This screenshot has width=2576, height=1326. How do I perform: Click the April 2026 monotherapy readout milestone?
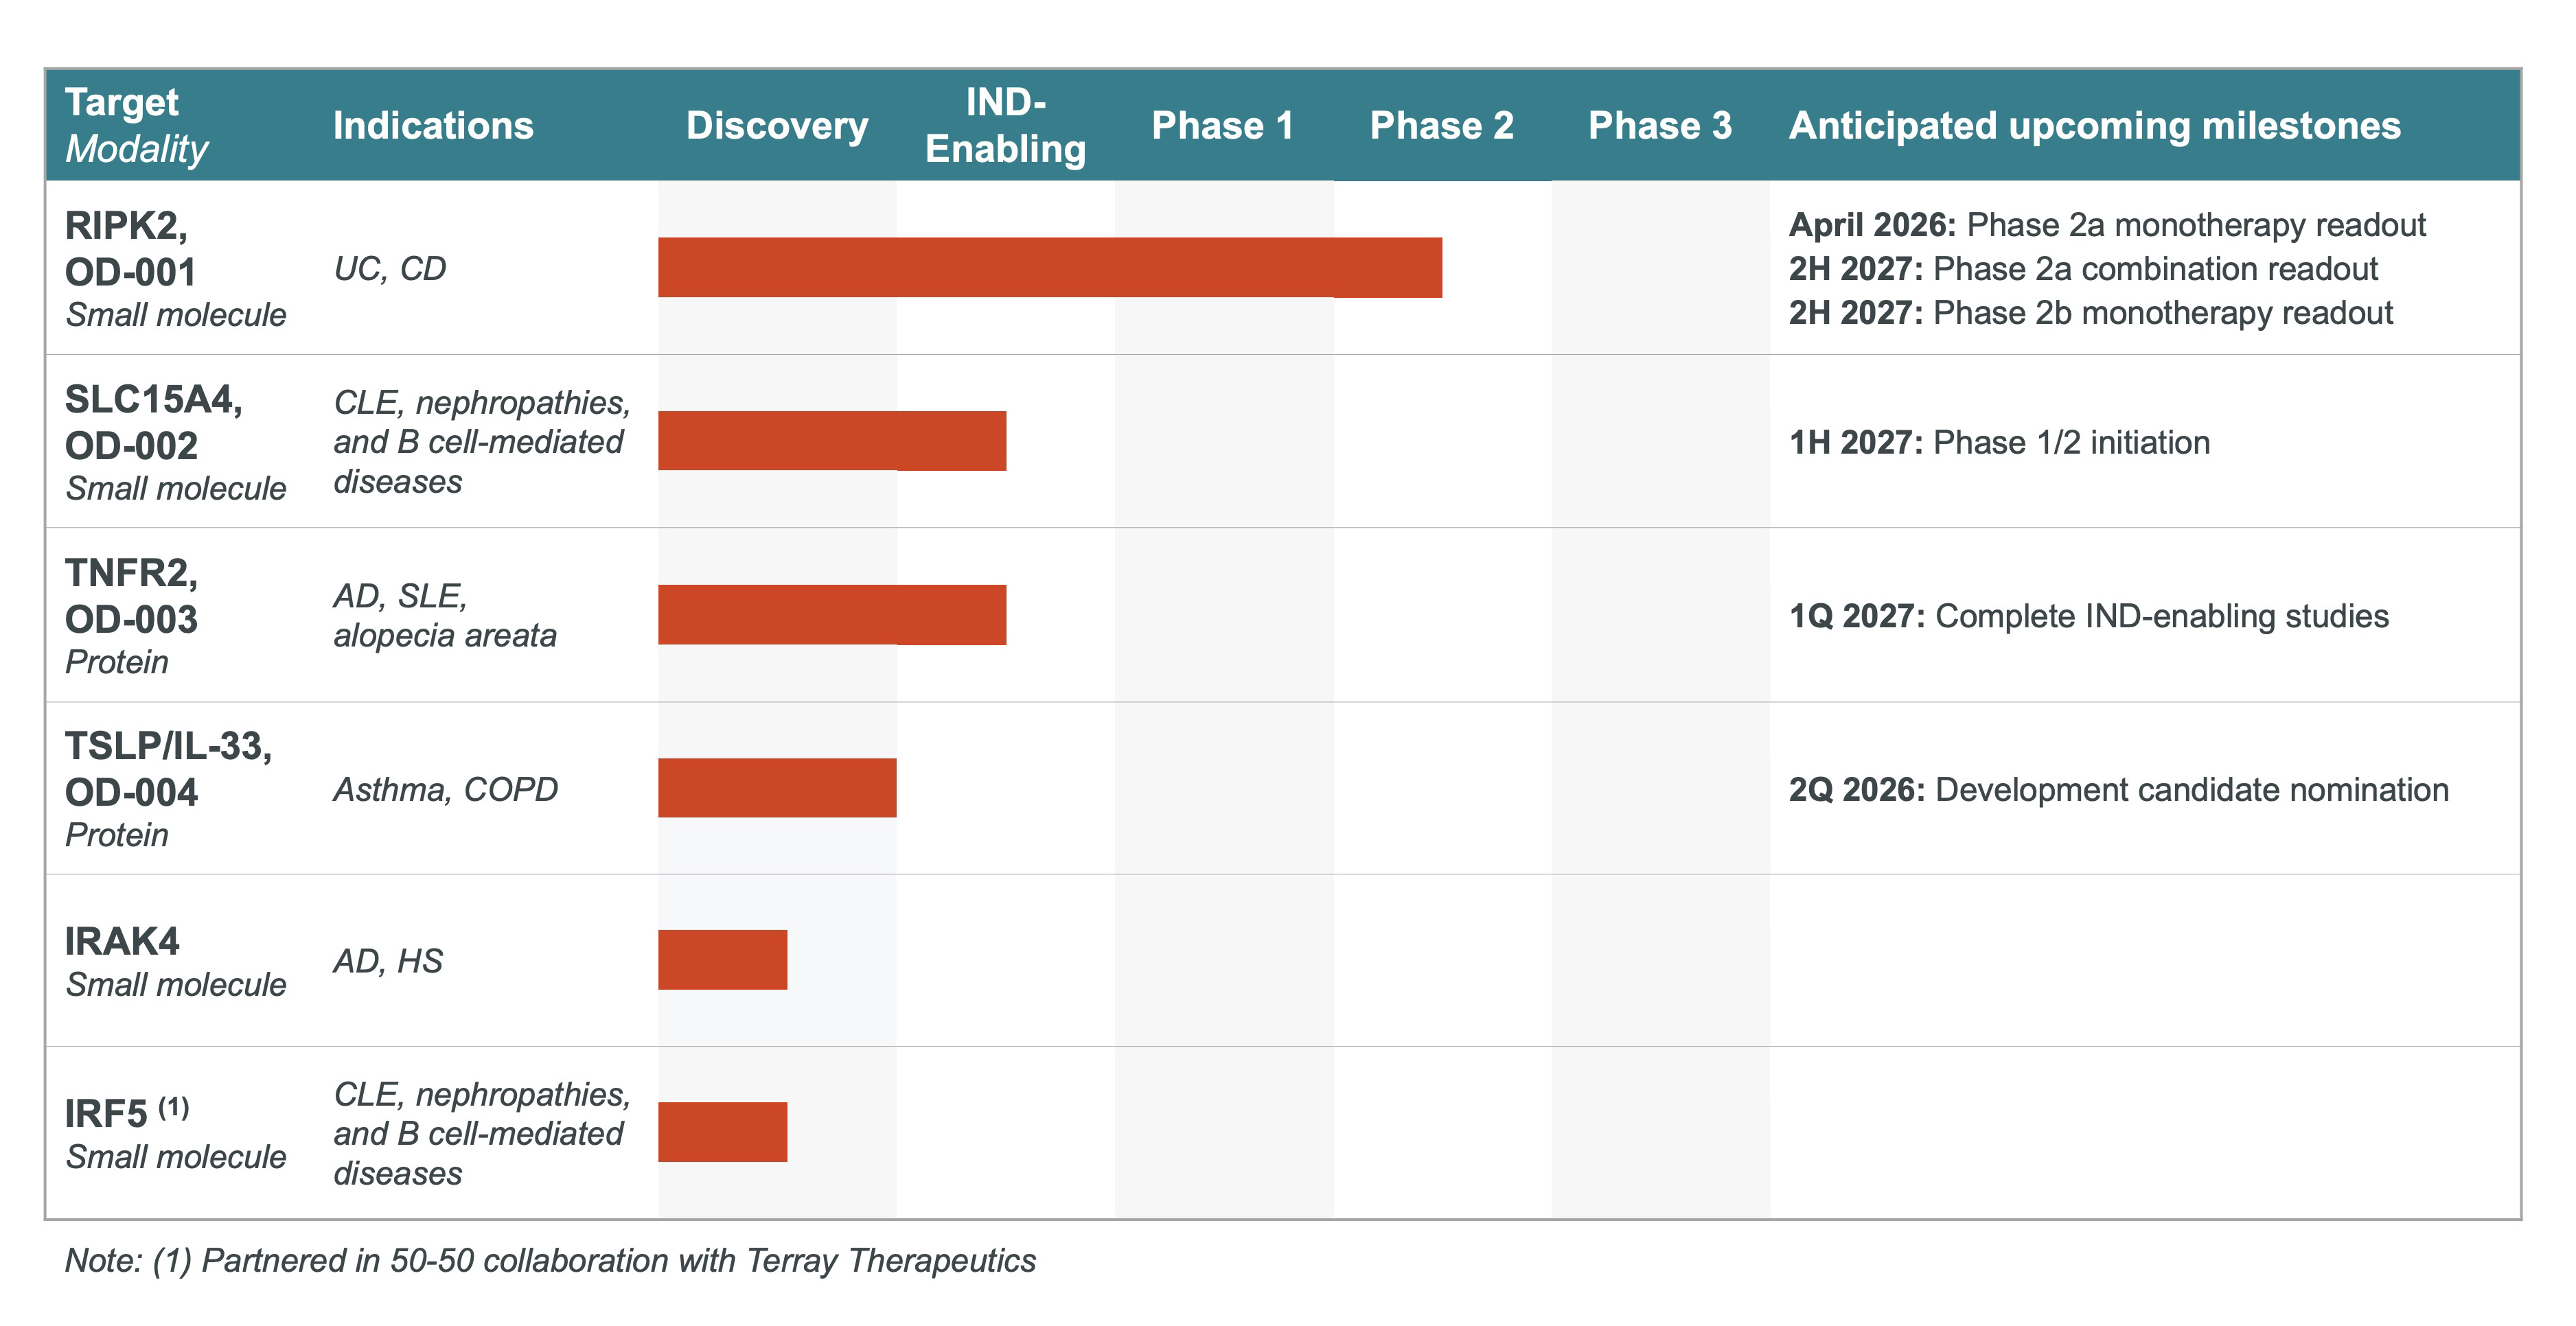(x=2107, y=224)
